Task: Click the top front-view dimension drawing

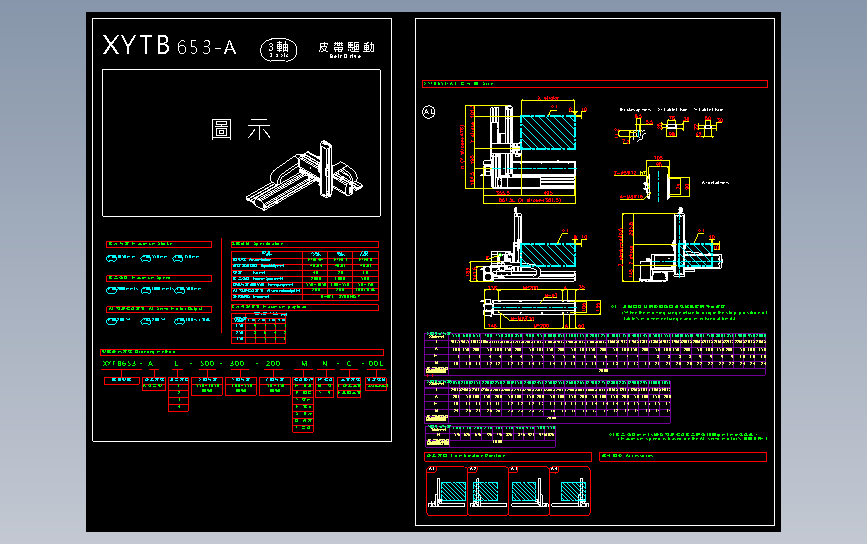Action: pos(526,151)
